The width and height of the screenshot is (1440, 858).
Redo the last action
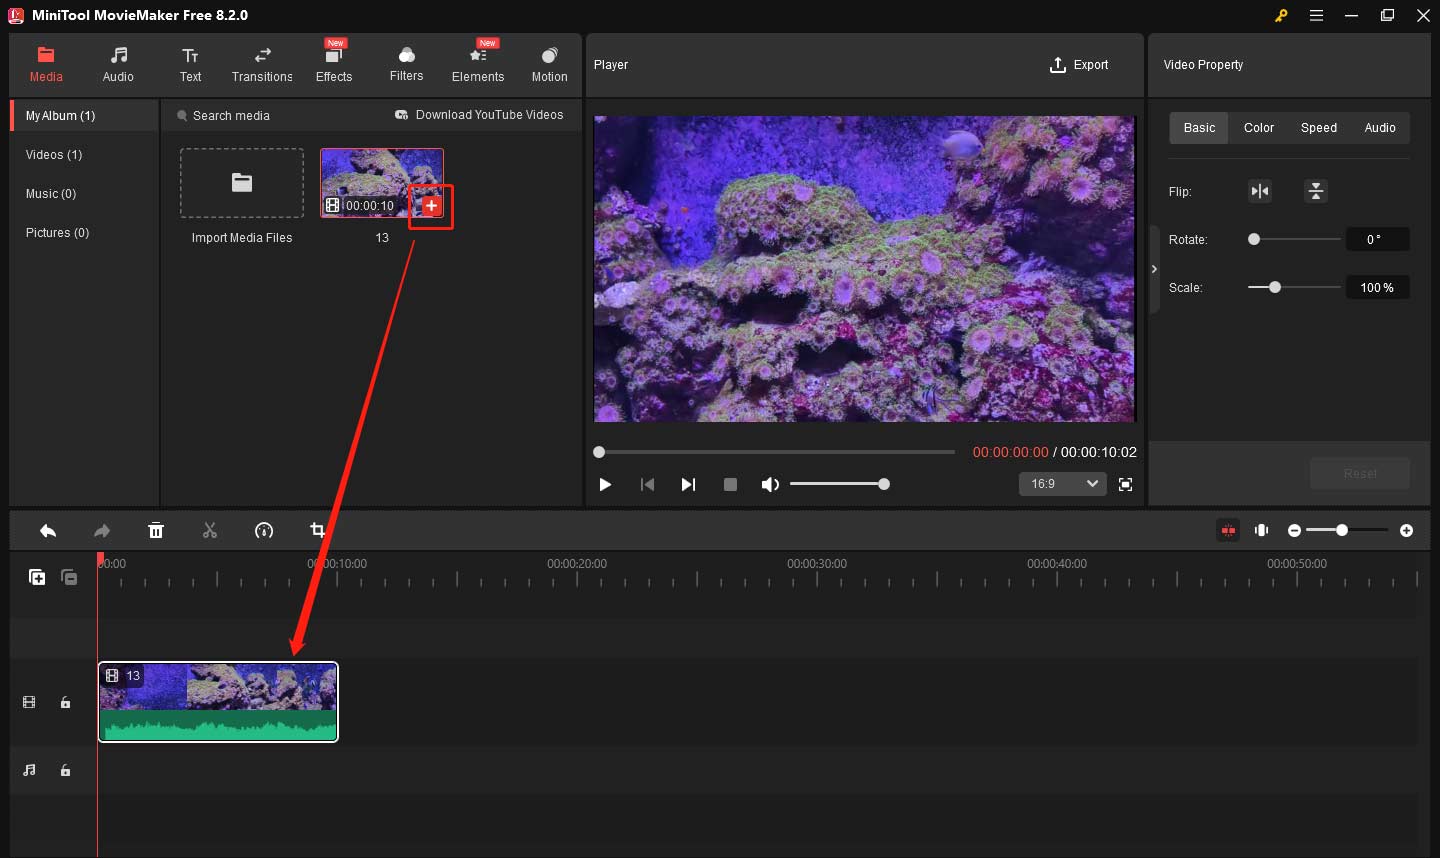pyautogui.click(x=102, y=531)
